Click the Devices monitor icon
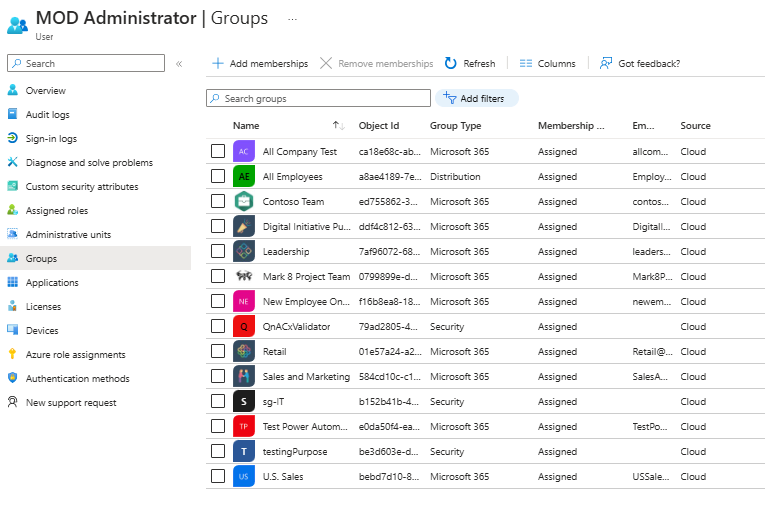This screenshot has width=765, height=523. click(13, 330)
